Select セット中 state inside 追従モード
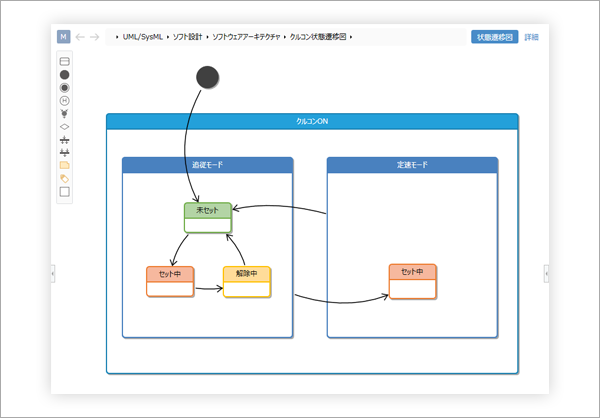600x418 pixels. click(170, 281)
